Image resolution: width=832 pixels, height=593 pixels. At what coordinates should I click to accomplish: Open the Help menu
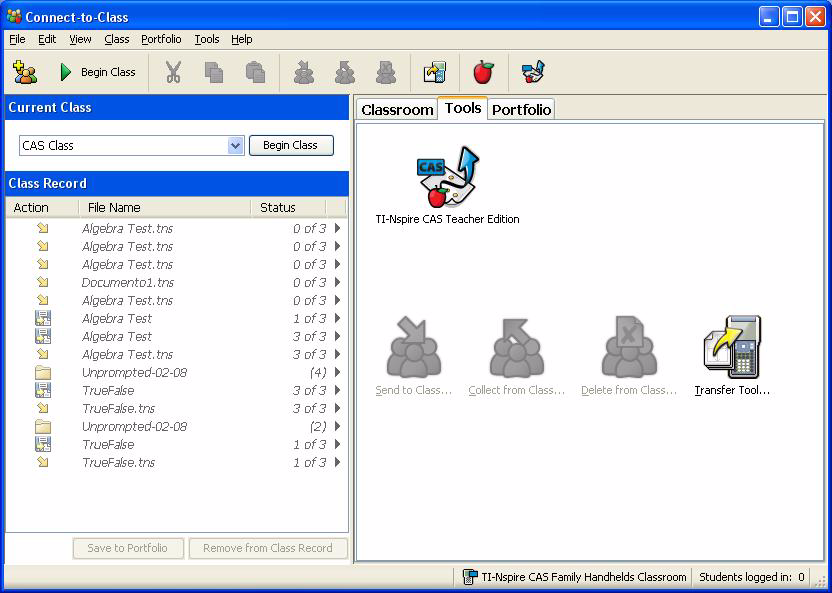241,39
